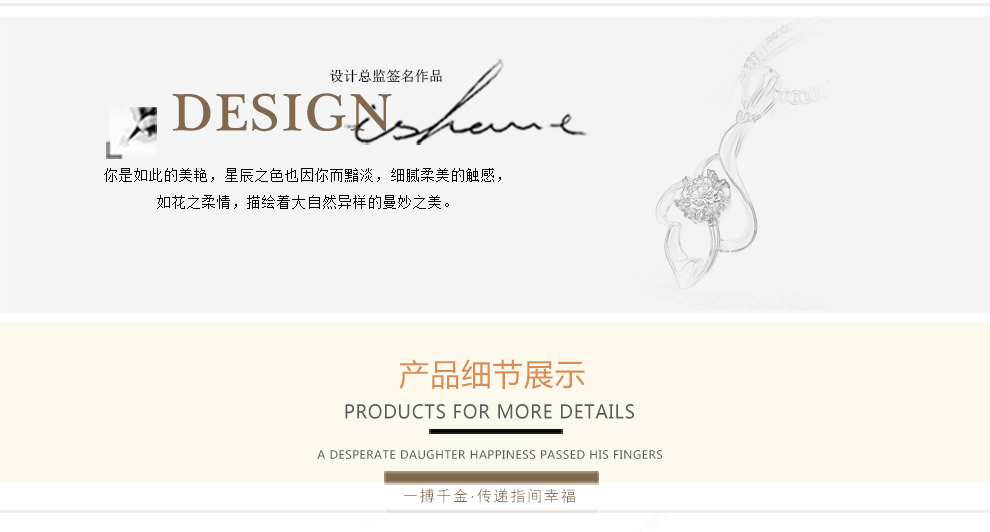Click the gold DESIGN heading
Screen dimensions: 990x532
(x=282, y=113)
